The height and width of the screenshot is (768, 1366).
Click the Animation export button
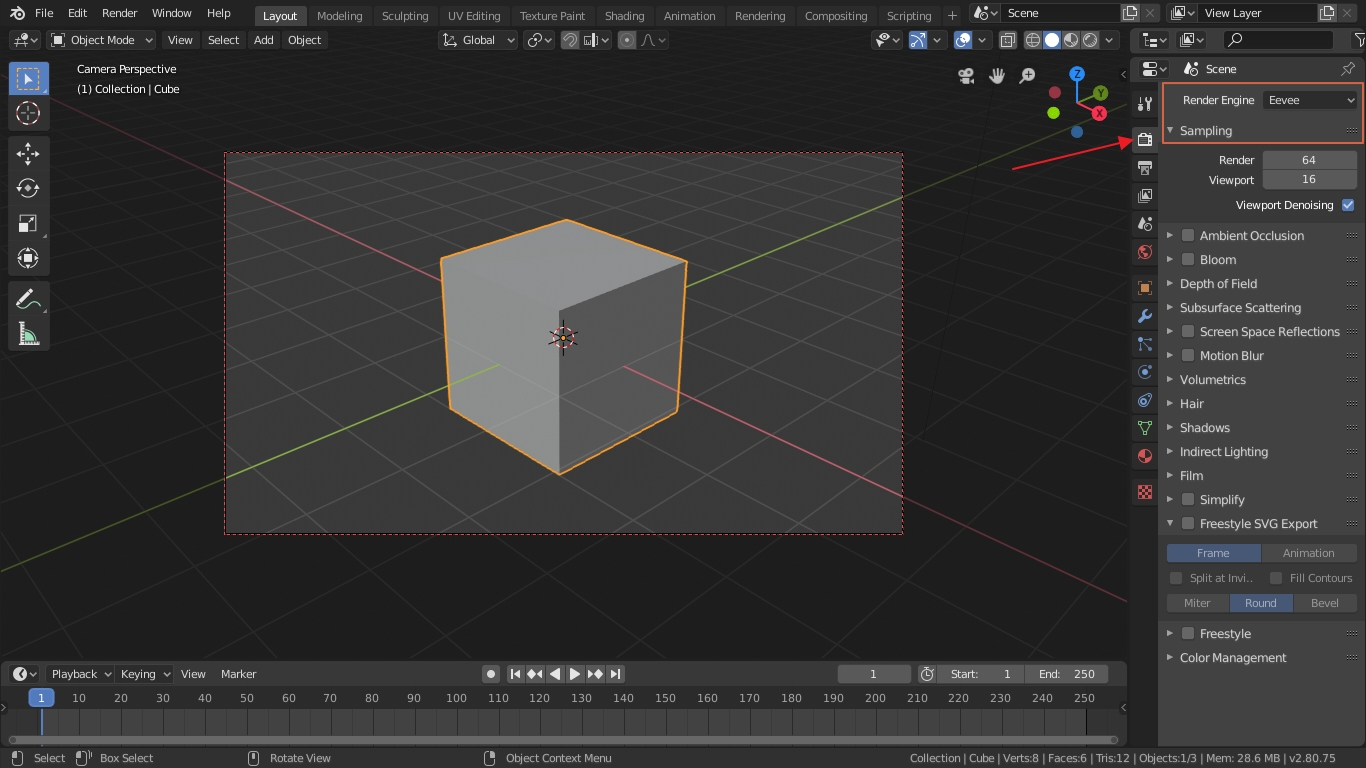pos(1308,553)
